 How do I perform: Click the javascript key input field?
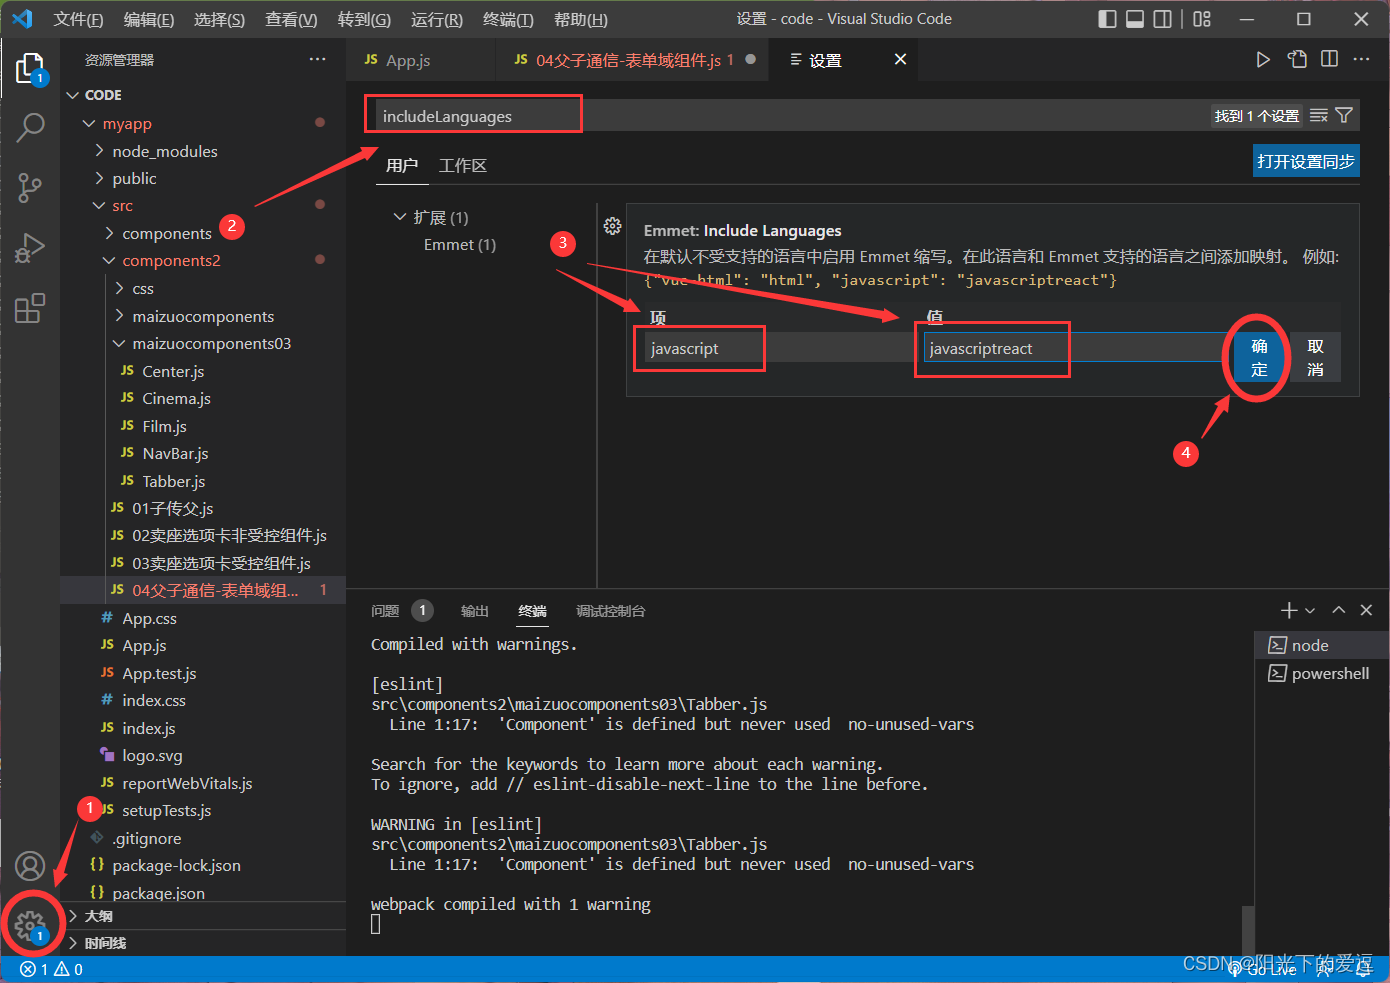[x=780, y=348]
